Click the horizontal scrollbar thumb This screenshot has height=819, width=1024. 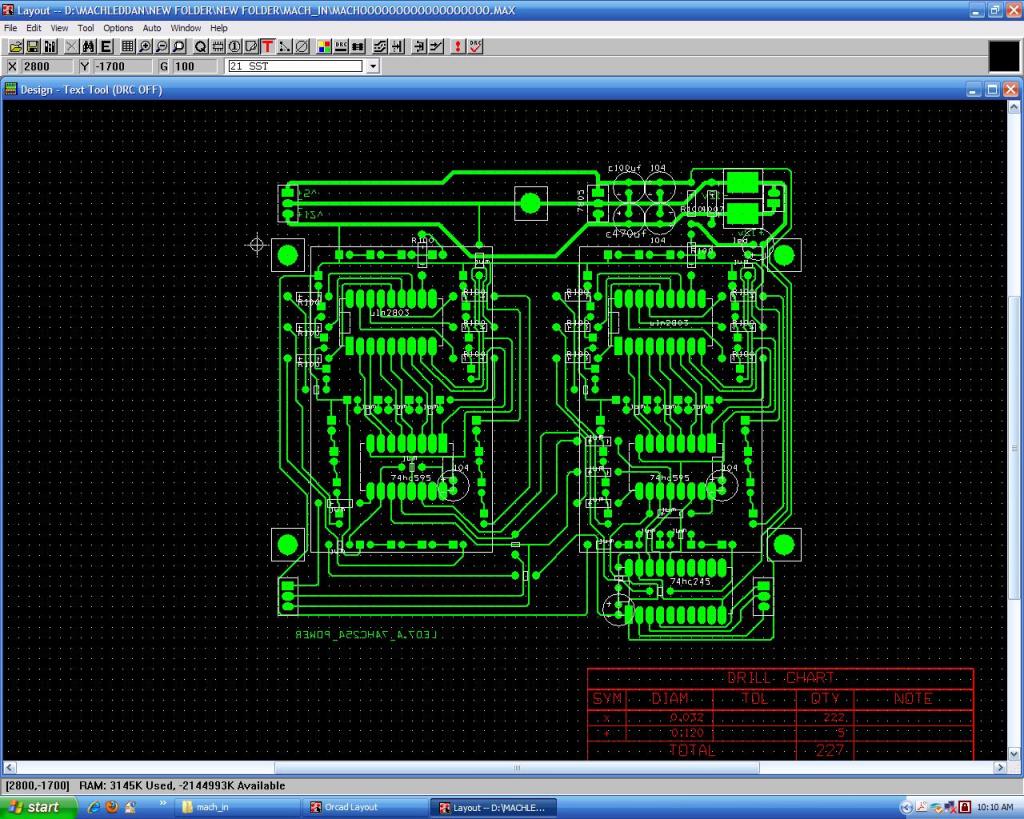517,767
